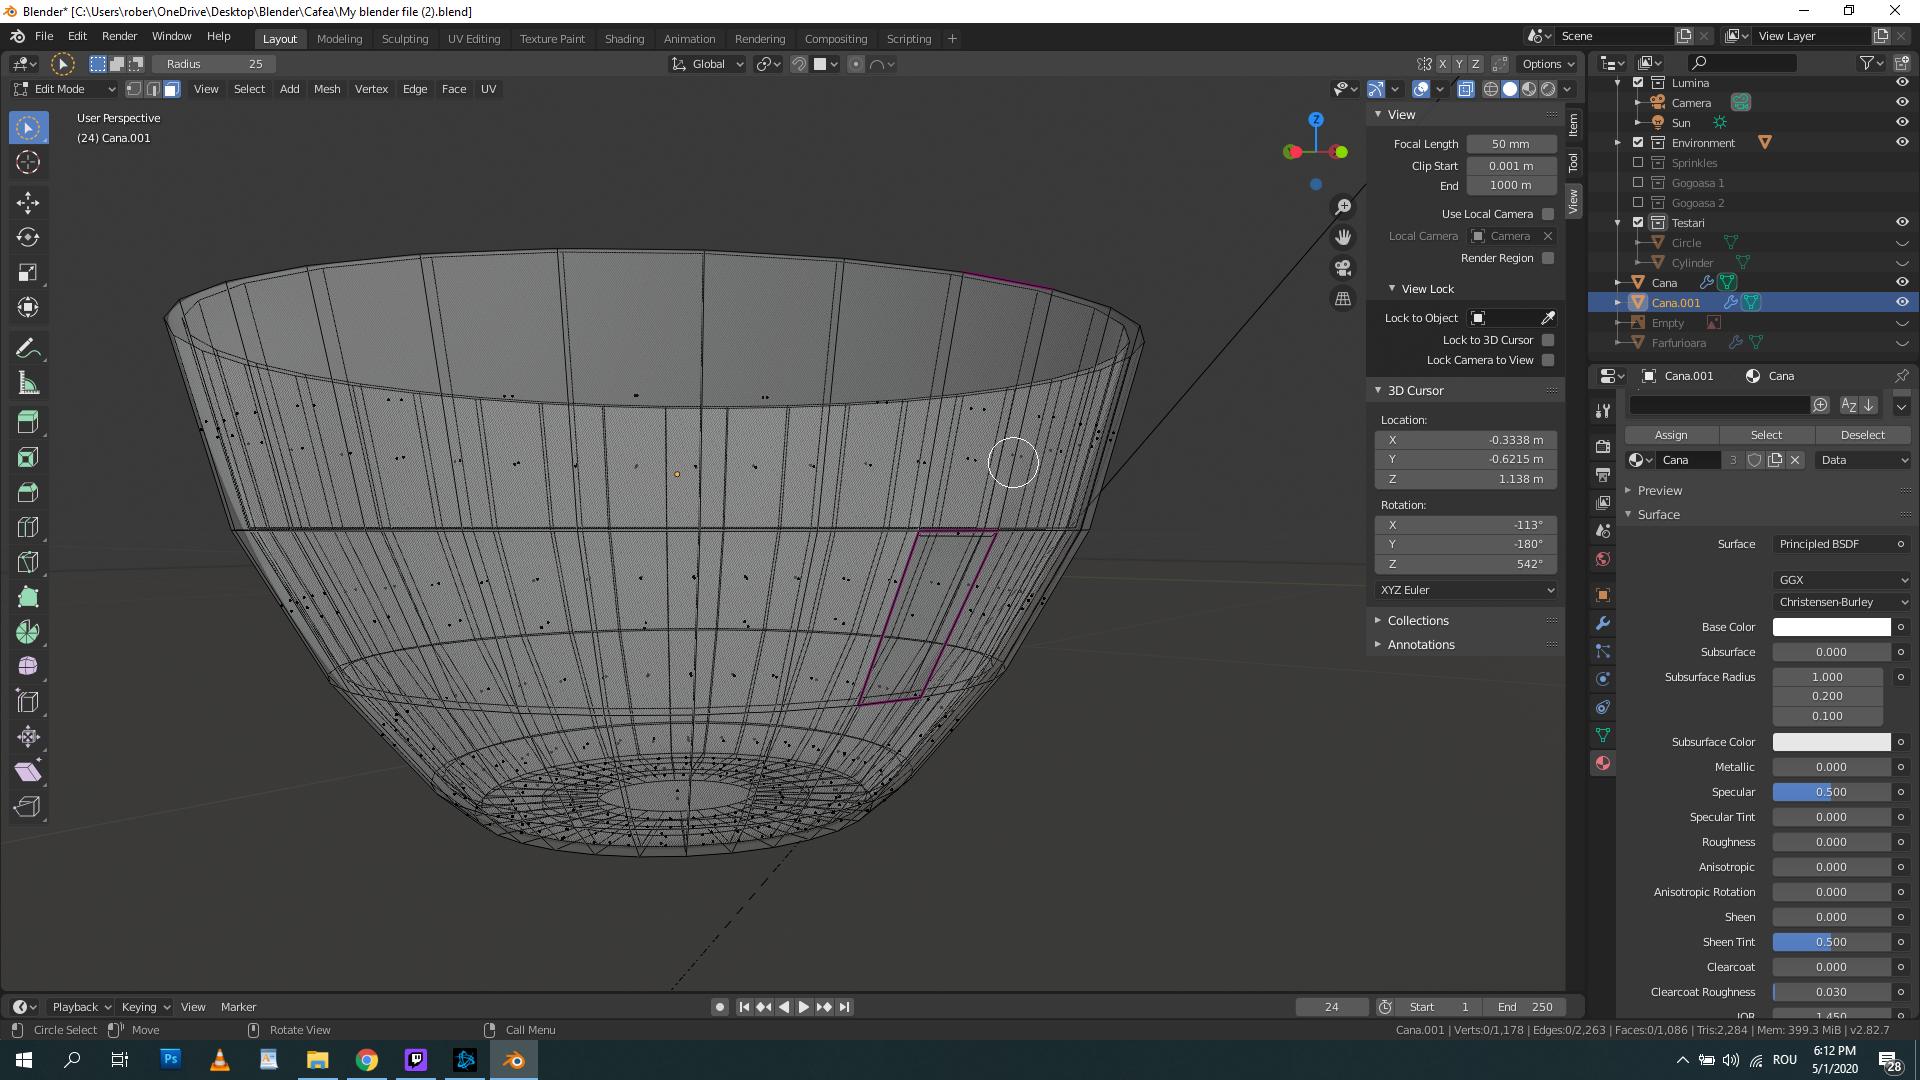This screenshot has height=1080, width=1920.
Task: Open the GGX distribution dropdown
Action: click(1841, 580)
